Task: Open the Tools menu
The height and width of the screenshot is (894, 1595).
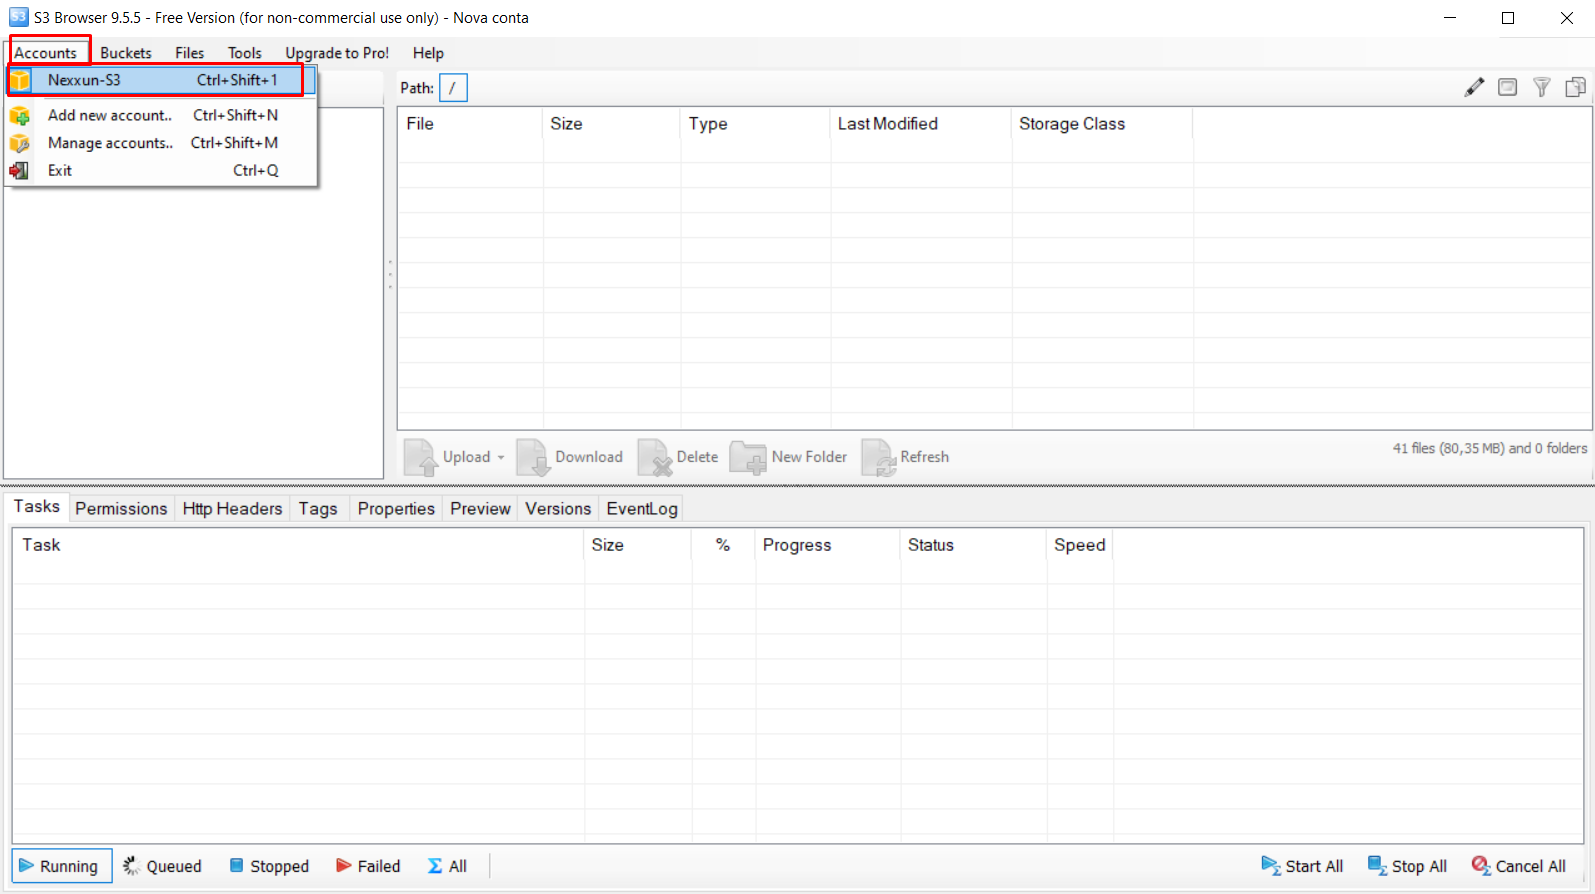Action: pyautogui.click(x=244, y=53)
